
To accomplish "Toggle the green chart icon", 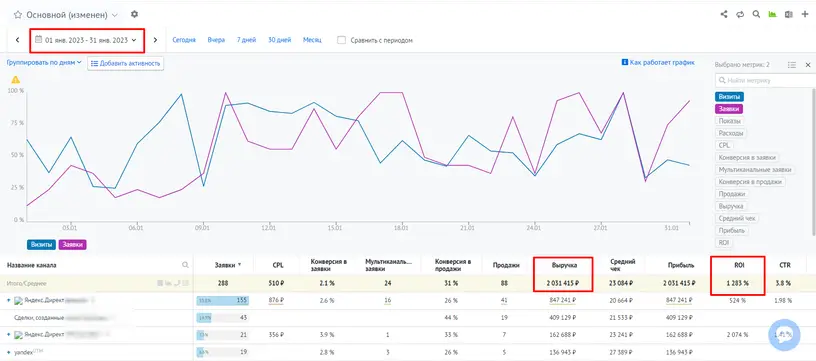I will 772,15.
